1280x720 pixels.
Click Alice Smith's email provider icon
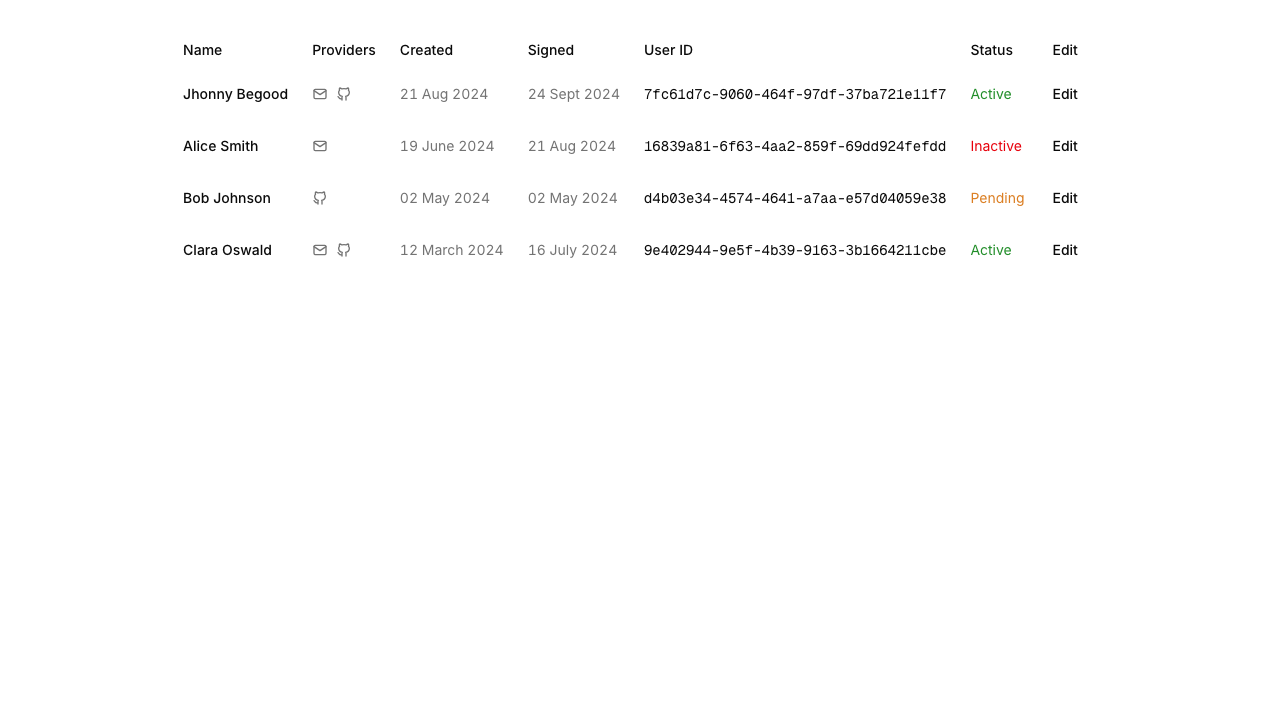(320, 146)
